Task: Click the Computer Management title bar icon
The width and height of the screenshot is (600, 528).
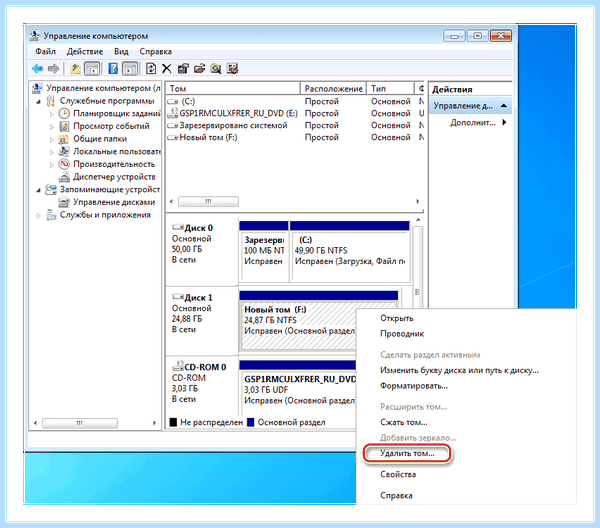Action: pos(35,36)
